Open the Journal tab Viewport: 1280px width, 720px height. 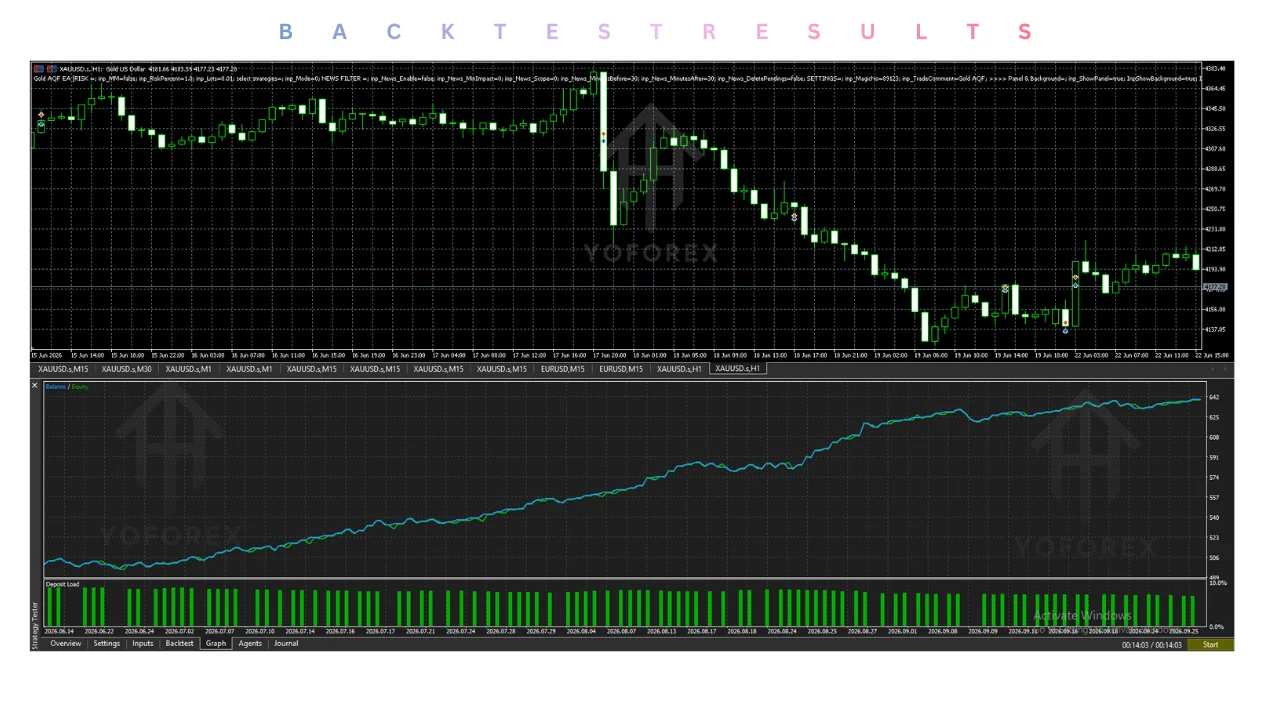coord(286,644)
